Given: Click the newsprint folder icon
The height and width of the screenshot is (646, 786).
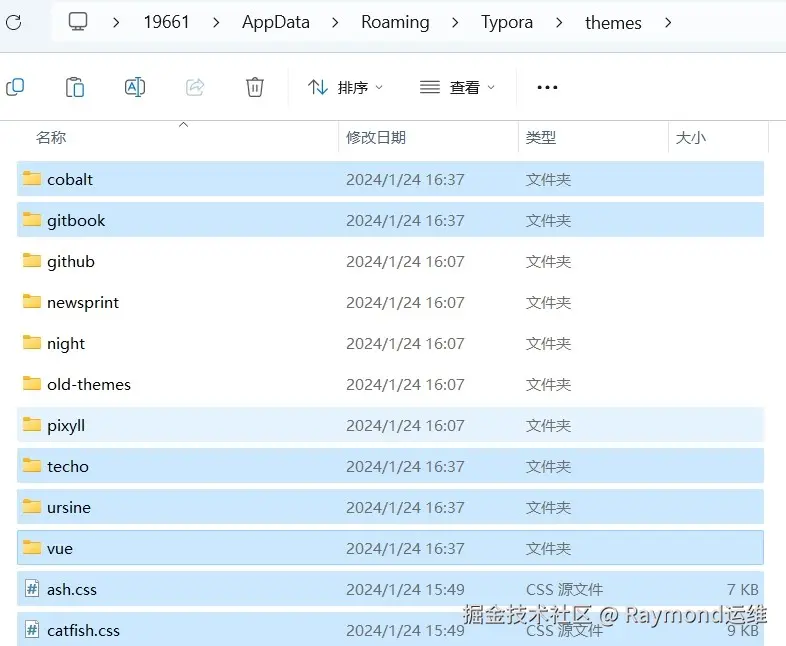Looking at the screenshot, I should (32, 301).
